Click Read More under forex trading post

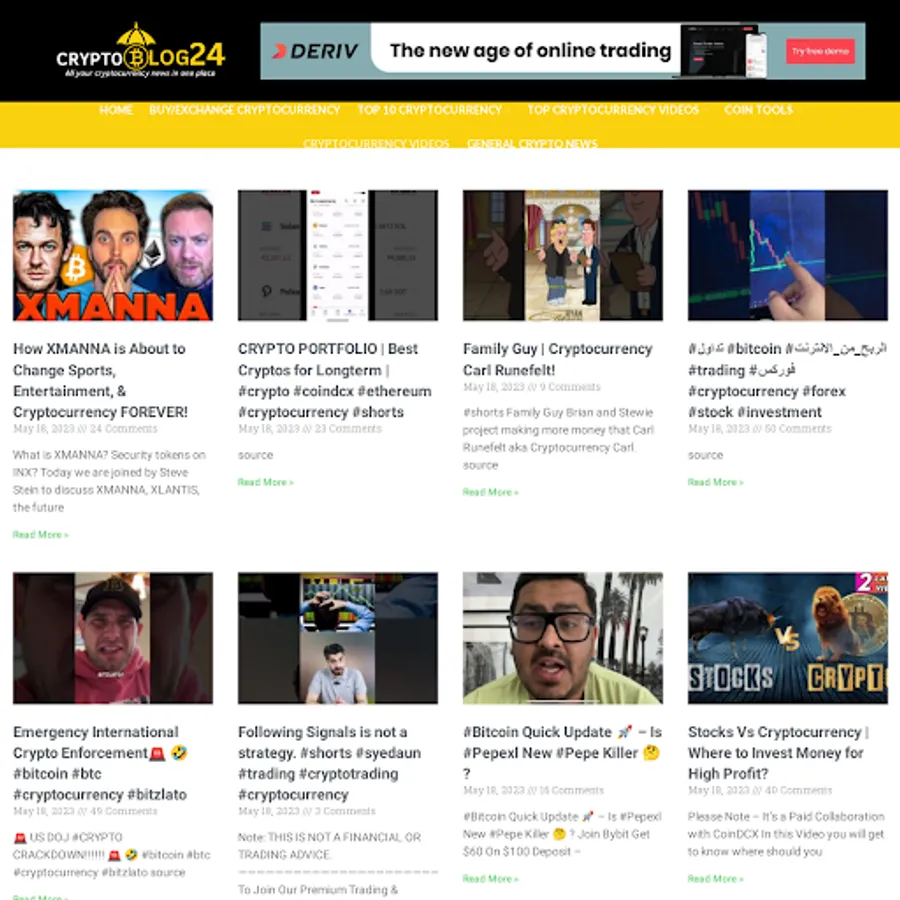pyautogui.click(x=716, y=482)
